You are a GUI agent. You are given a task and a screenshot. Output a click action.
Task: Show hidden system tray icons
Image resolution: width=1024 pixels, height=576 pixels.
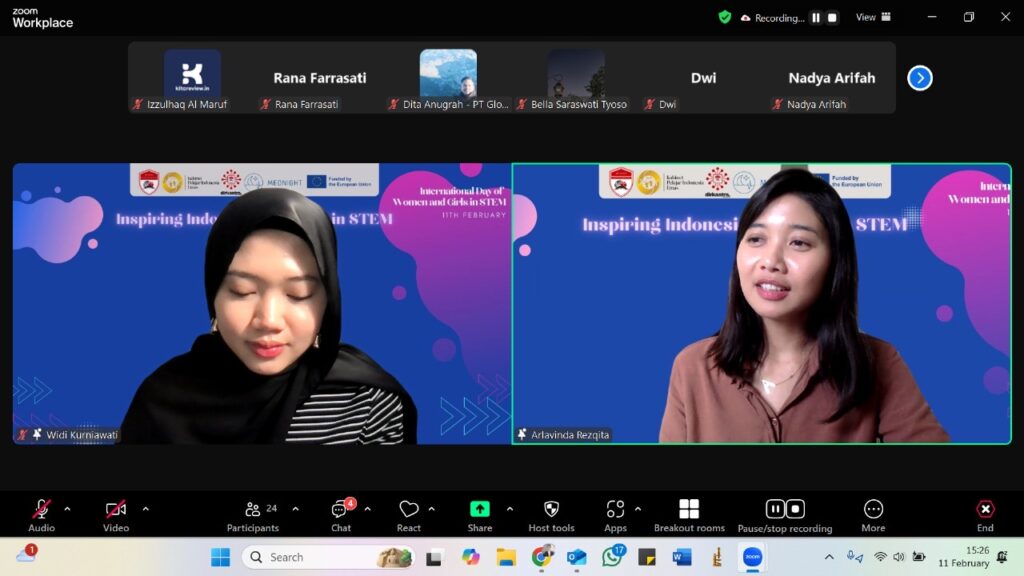829,557
